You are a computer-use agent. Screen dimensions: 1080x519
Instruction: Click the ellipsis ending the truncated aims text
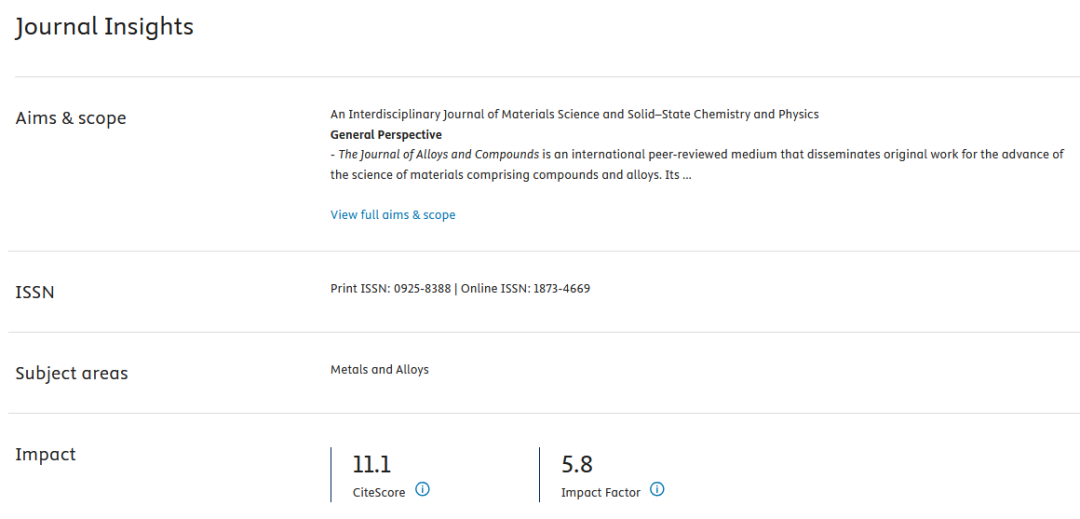[x=687, y=175]
